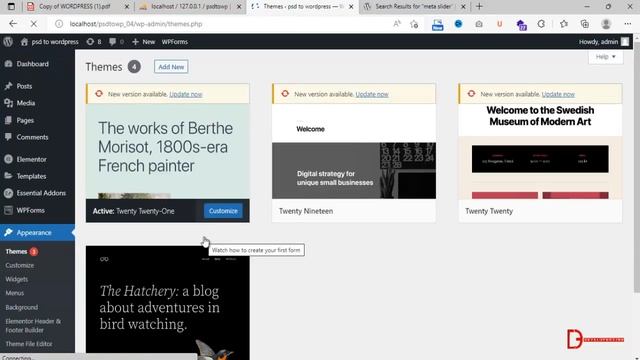The width and height of the screenshot is (640, 360).
Task: Open WPForms in the admin bar
Action: (x=175, y=42)
